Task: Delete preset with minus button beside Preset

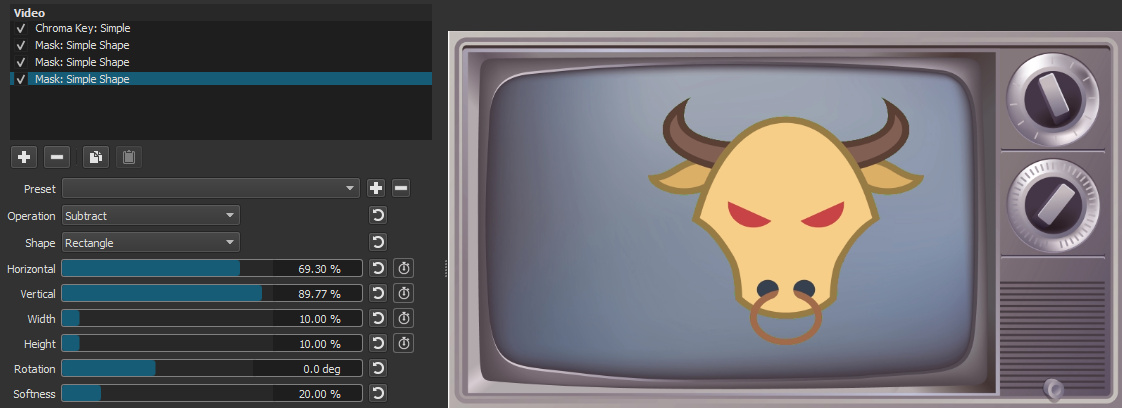Action: click(401, 188)
